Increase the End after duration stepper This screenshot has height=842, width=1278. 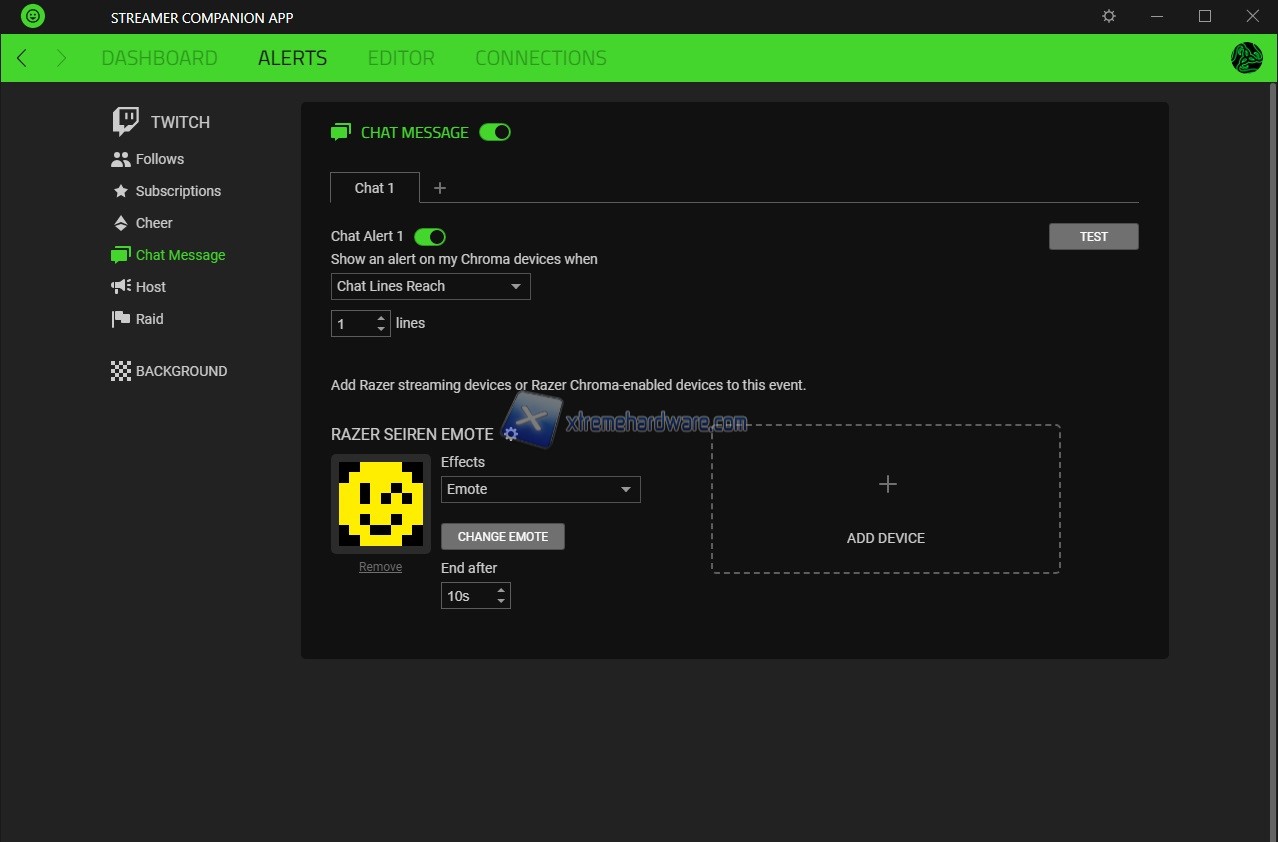click(501, 590)
